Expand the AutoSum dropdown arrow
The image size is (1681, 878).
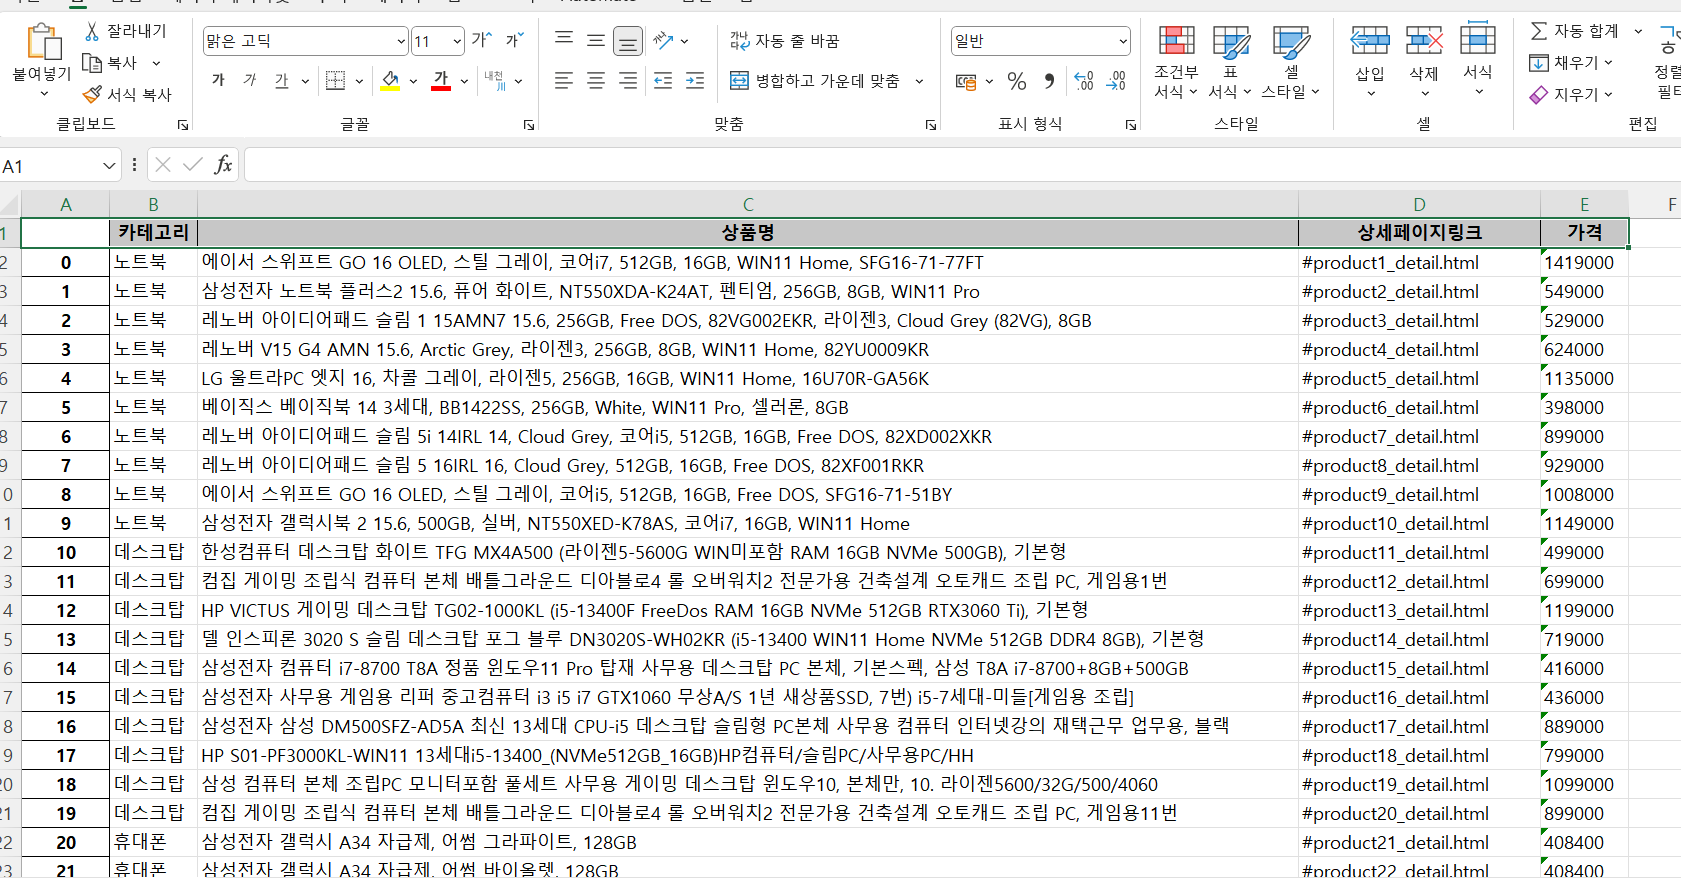(1638, 31)
